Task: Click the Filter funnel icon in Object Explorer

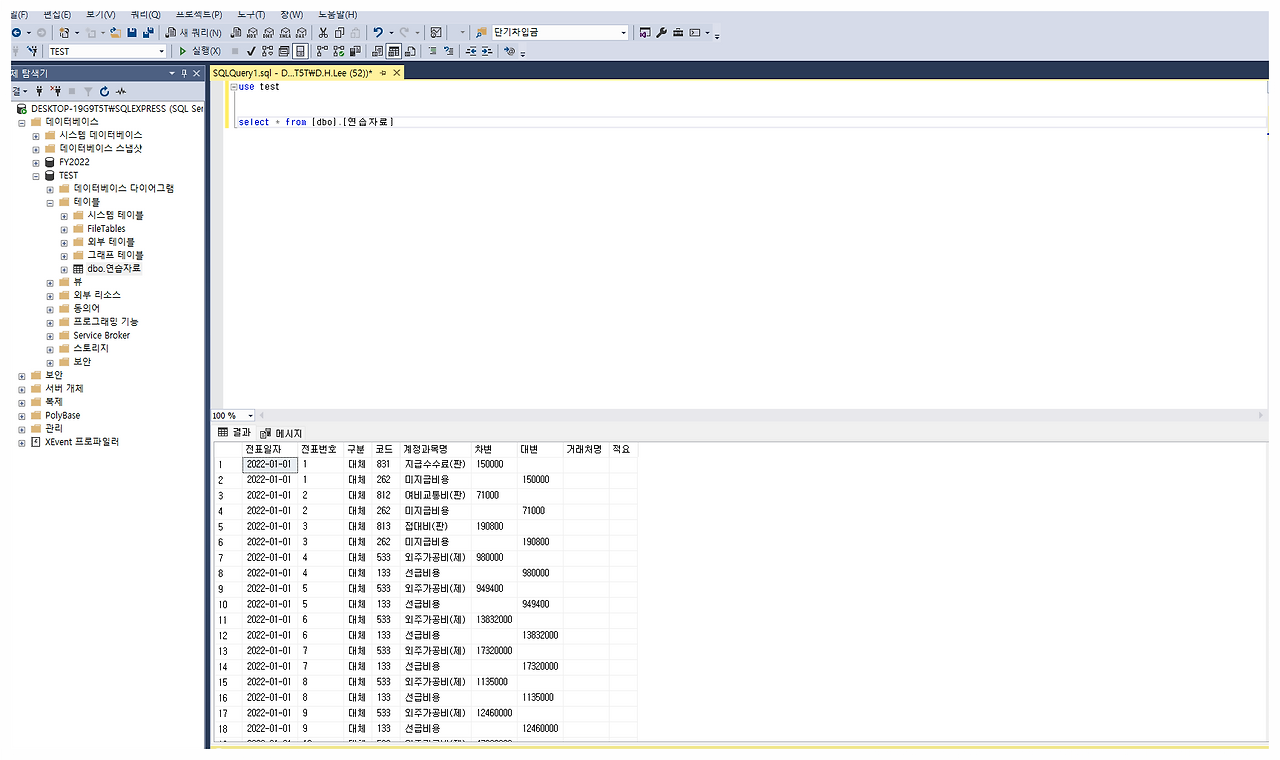Action: [88, 91]
